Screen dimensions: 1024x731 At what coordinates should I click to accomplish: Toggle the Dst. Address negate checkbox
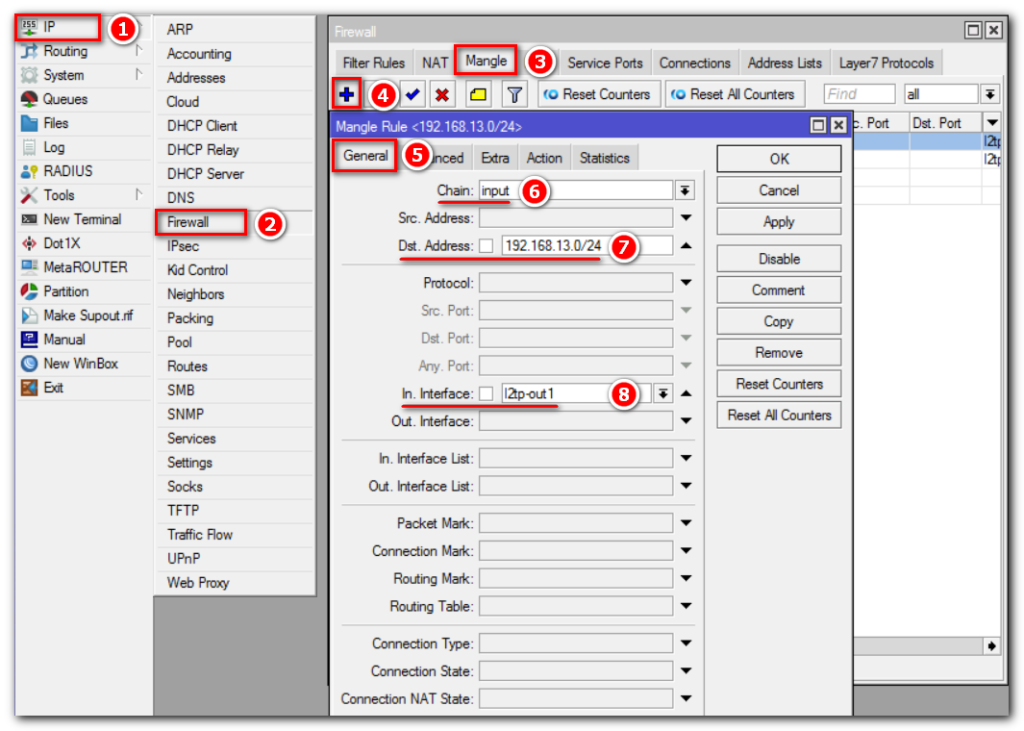[486, 246]
